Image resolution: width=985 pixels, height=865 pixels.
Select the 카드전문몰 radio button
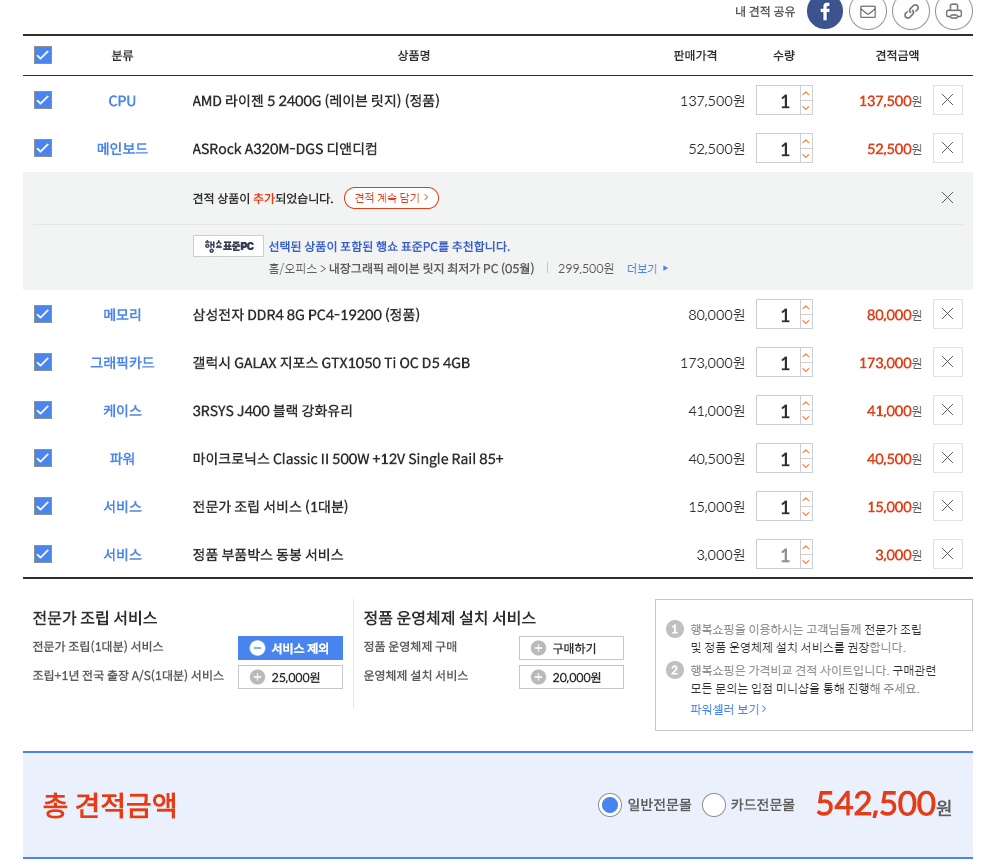point(714,805)
